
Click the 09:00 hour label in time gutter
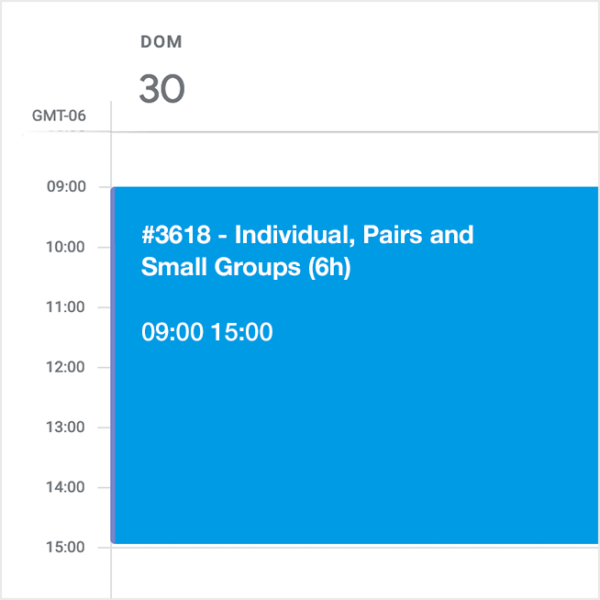click(65, 186)
